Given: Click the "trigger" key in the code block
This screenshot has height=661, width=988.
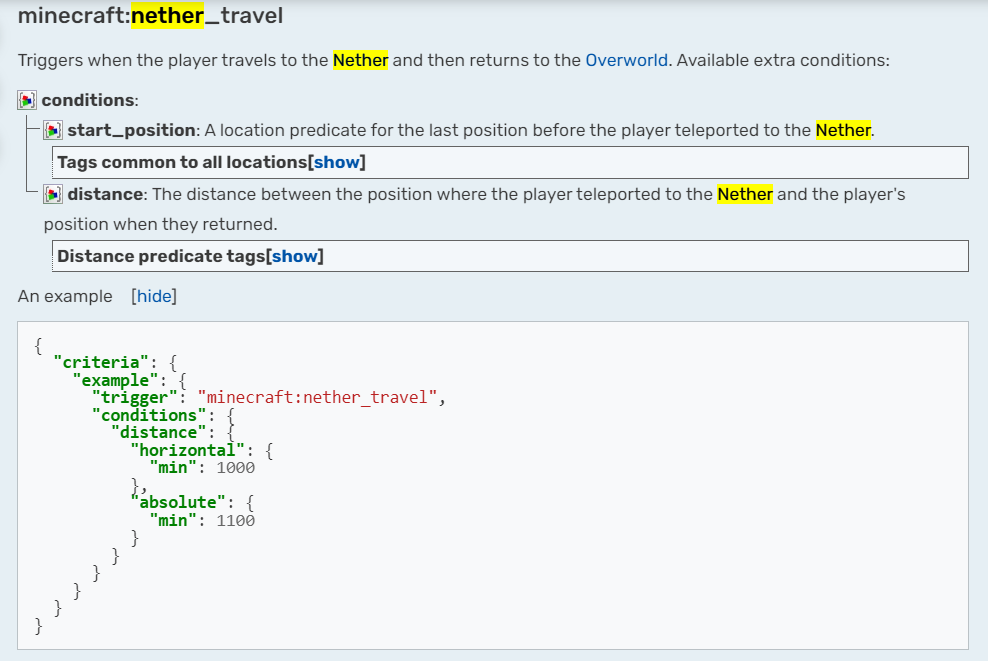Looking at the screenshot, I should (139, 398).
